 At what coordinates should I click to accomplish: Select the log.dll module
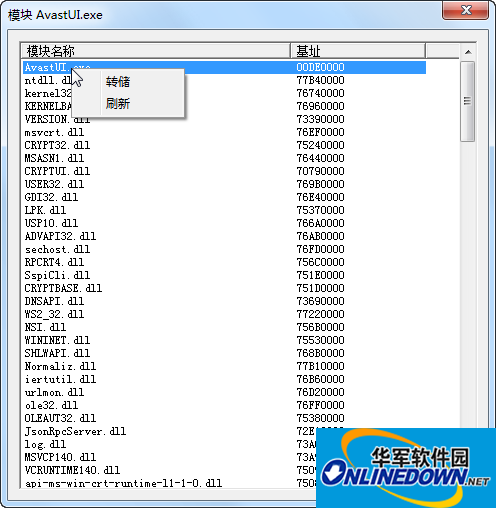[45, 444]
